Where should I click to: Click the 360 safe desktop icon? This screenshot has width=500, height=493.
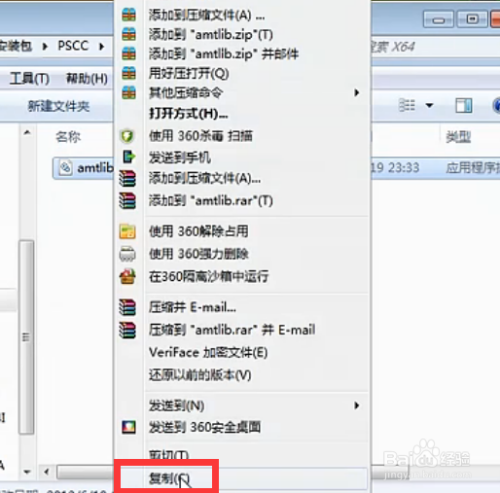tap(129, 427)
